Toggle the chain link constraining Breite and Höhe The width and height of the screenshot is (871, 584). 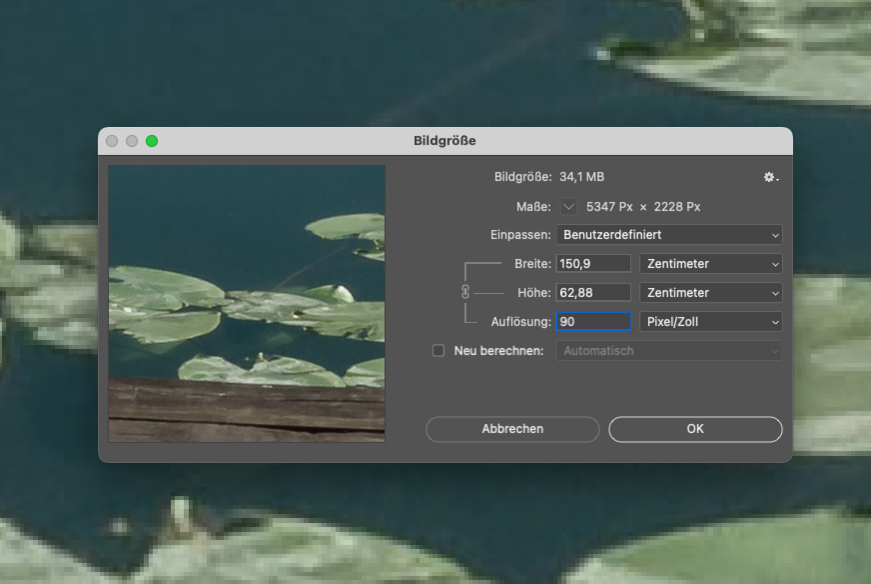tap(465, 292)
